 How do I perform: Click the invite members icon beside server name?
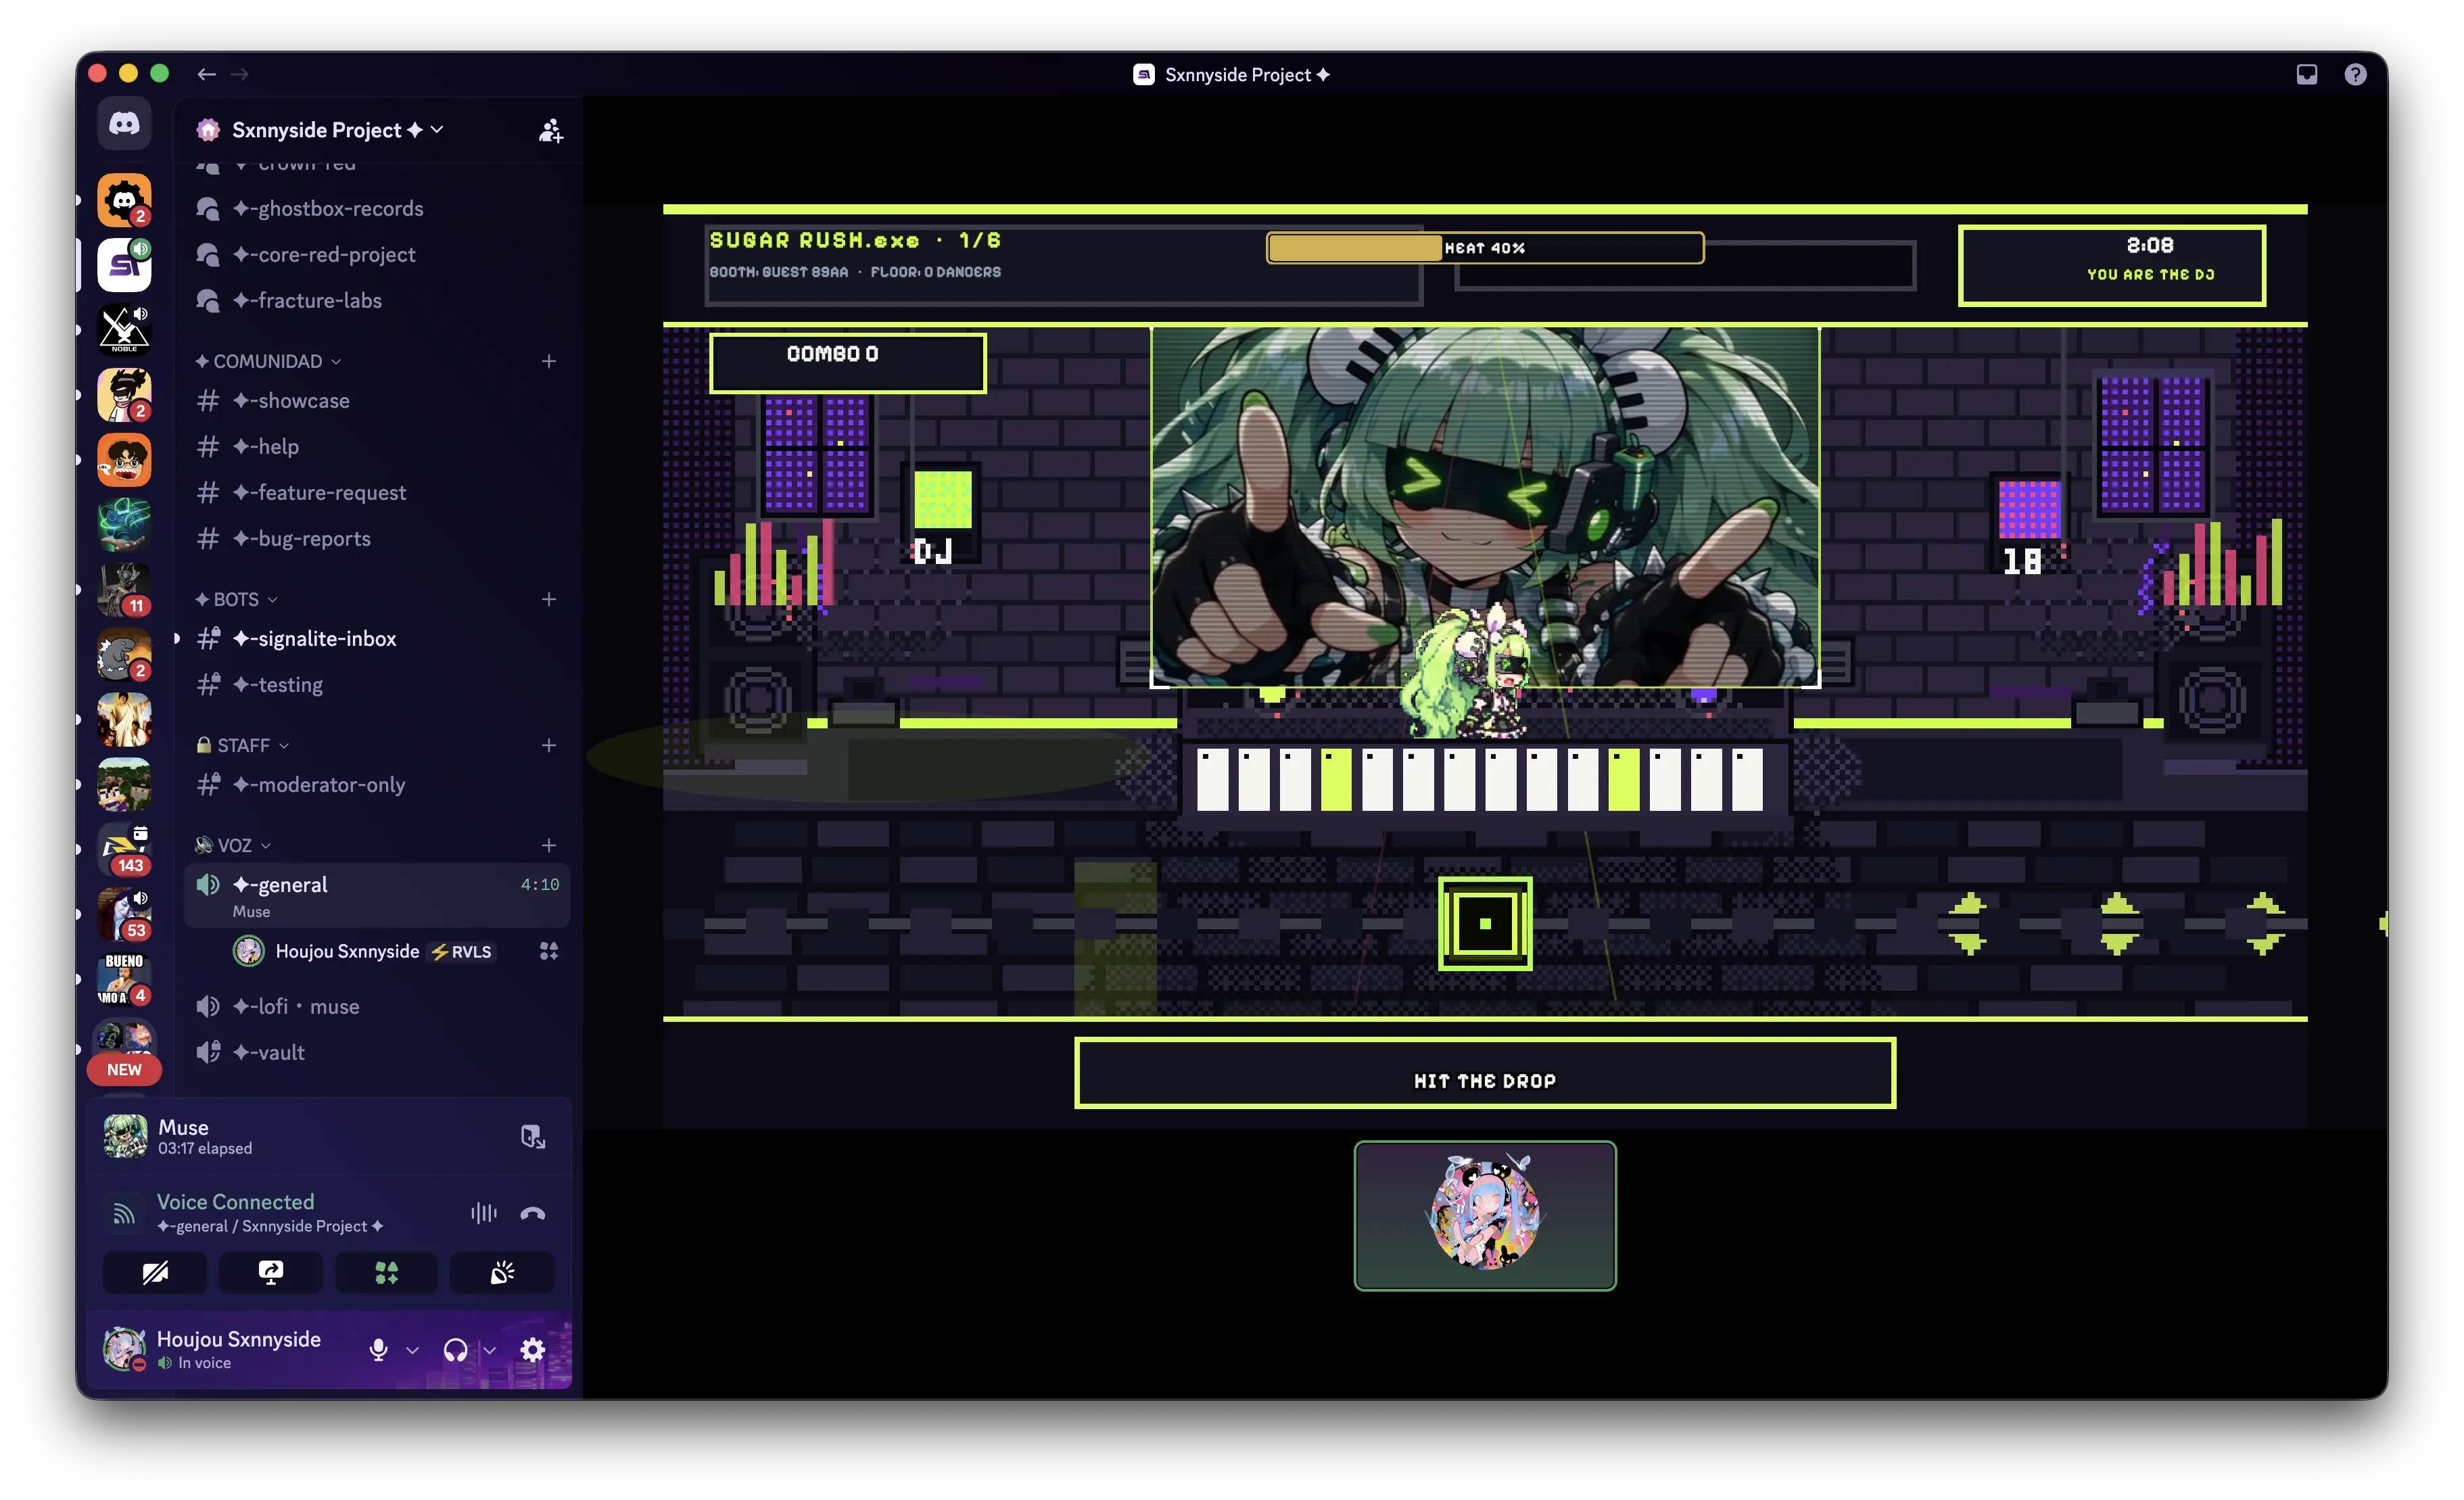click(x=550, y=130)
